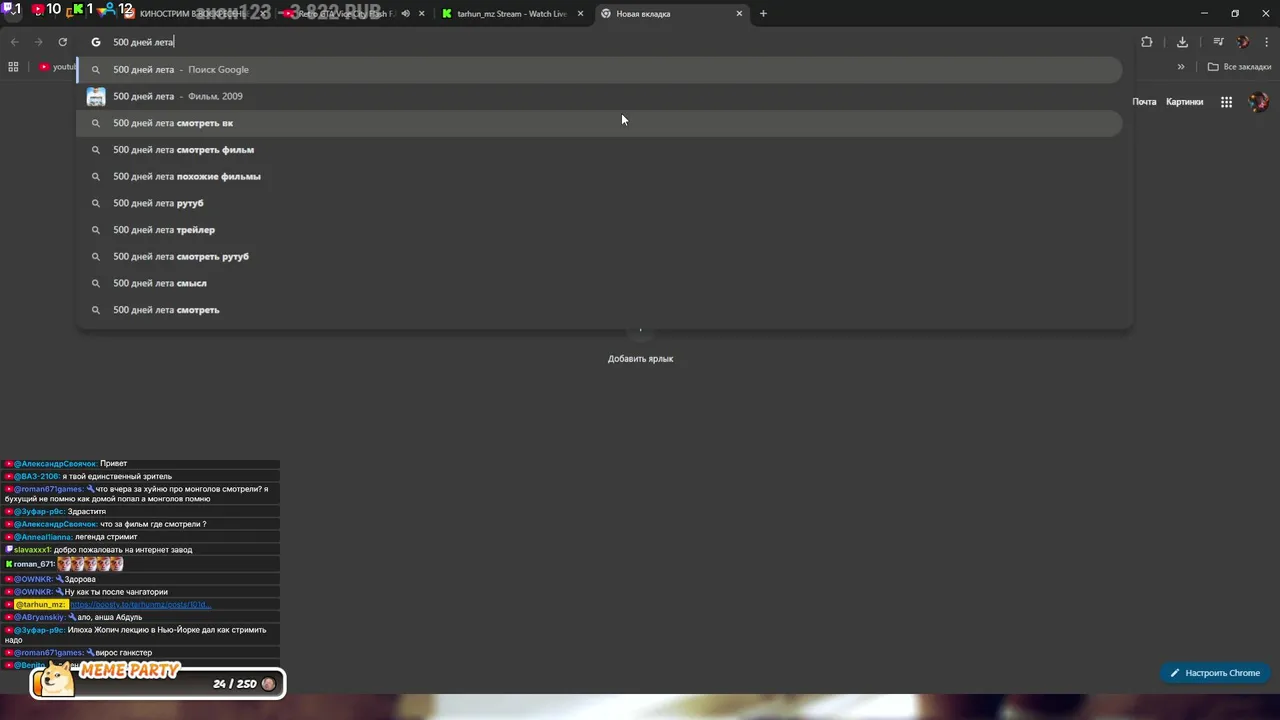The height and width of the screenshot is (720, 1280).
Task: Choose suggestion 500 дней лета смысл
Action: pyautogui.click(x=600, y=283)
